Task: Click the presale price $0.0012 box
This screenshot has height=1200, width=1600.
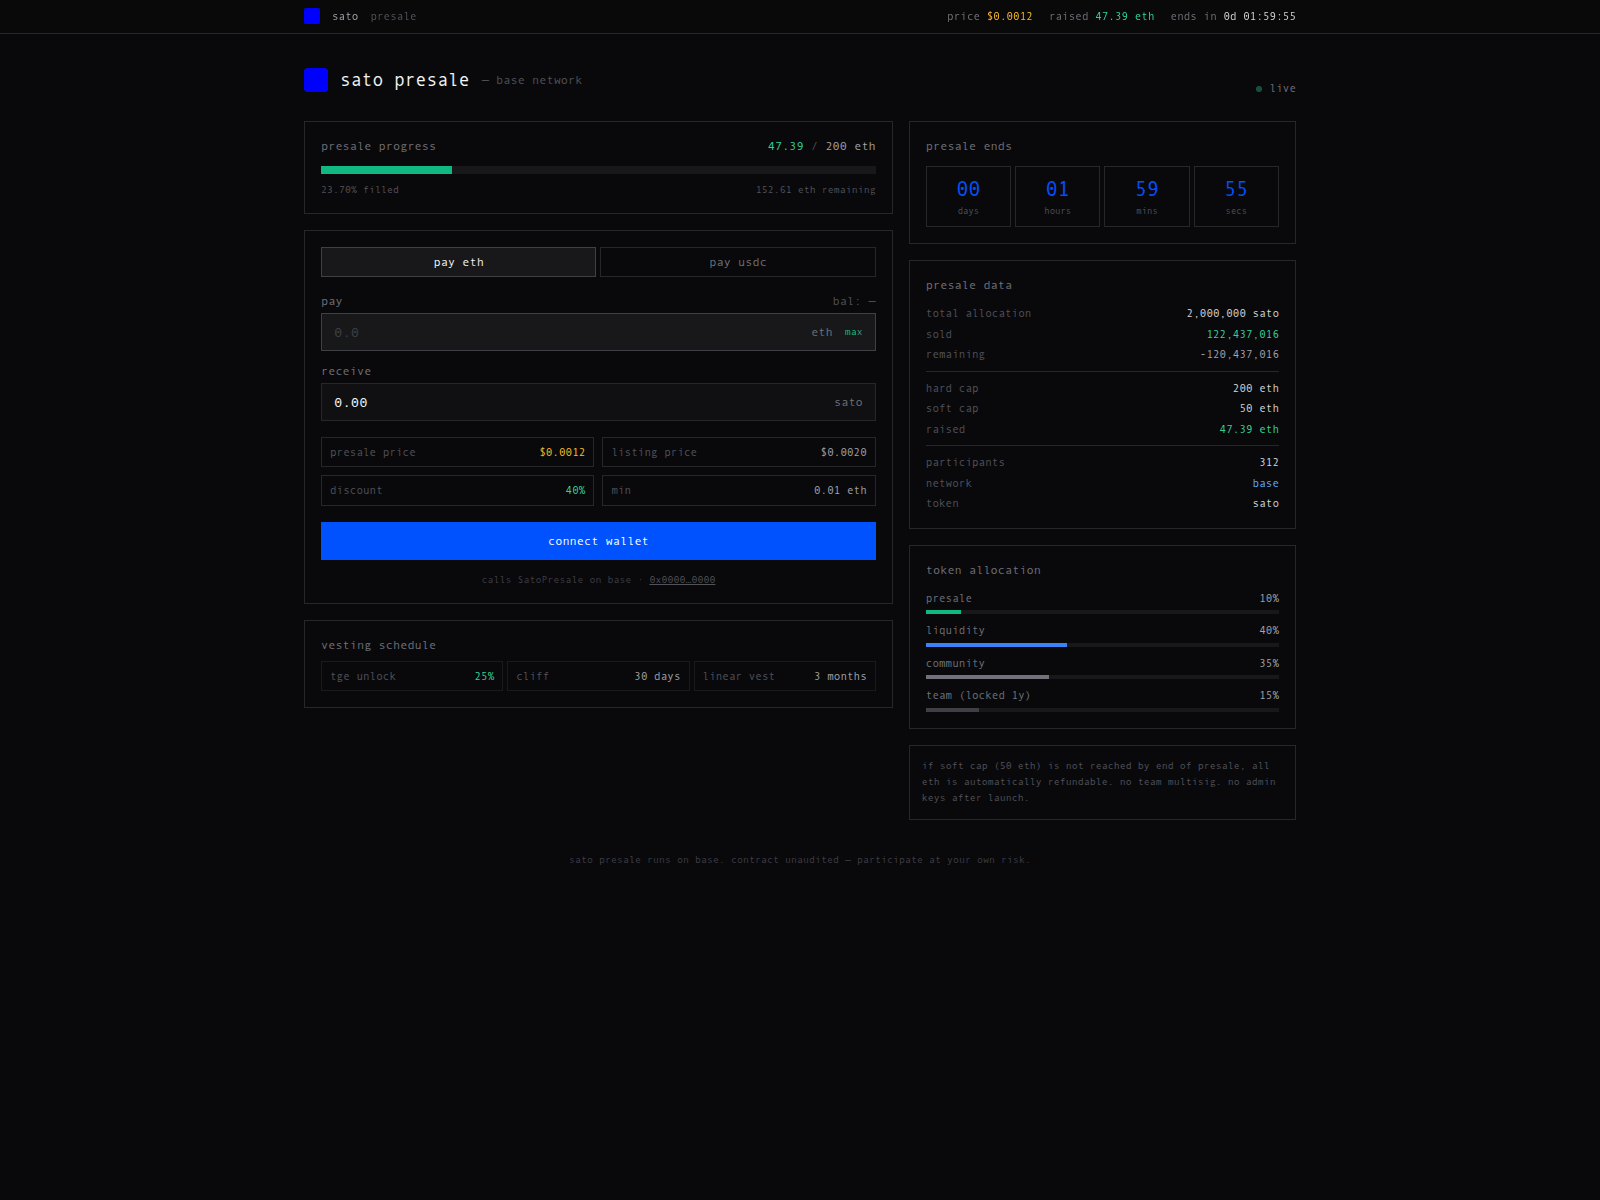Action: [x=457, y=452]
